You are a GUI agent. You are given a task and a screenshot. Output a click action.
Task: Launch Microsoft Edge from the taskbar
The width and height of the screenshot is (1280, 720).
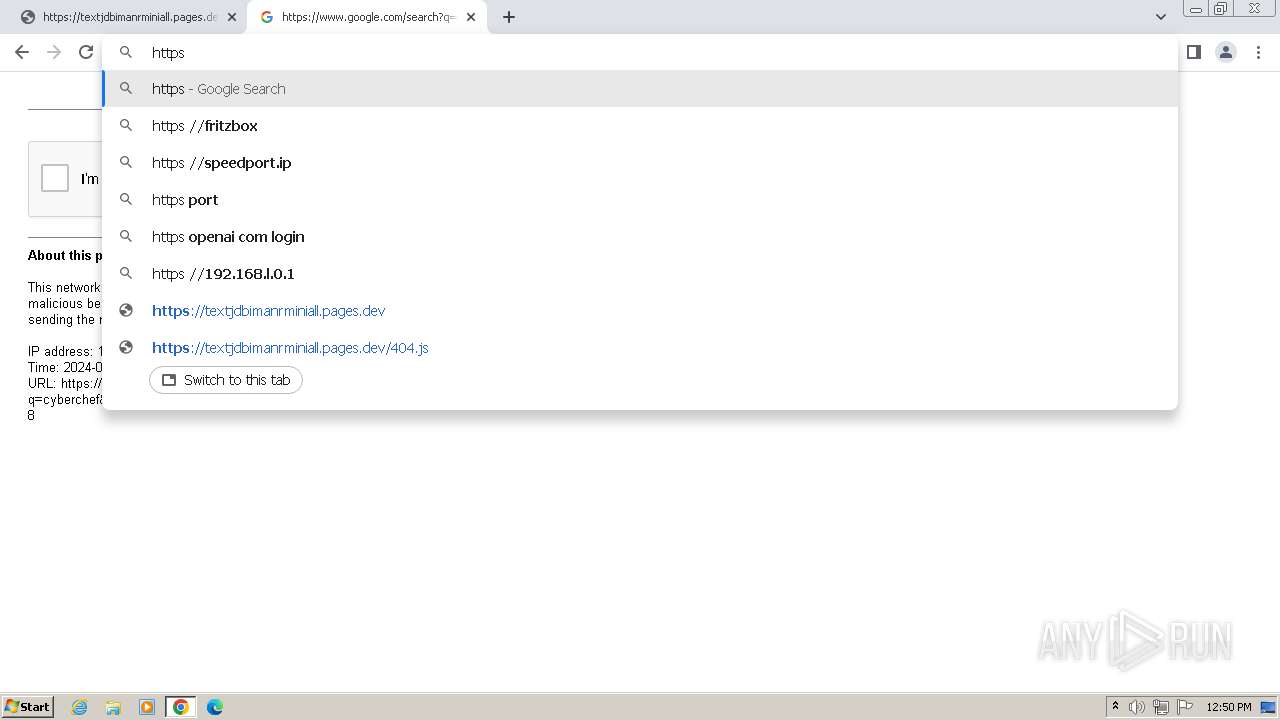(215, 707)
